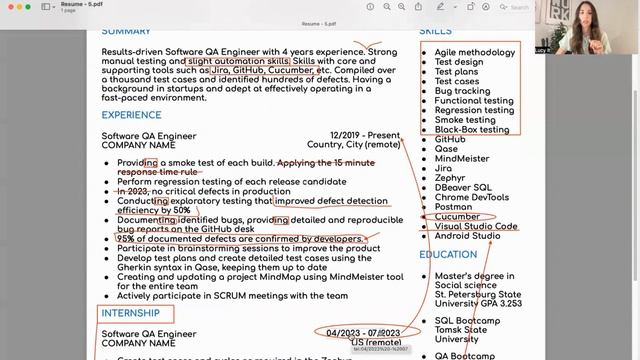Screen dimensions: 640x360
Task: Click 'GitHub' in the skills list
Action: [450, 139]
